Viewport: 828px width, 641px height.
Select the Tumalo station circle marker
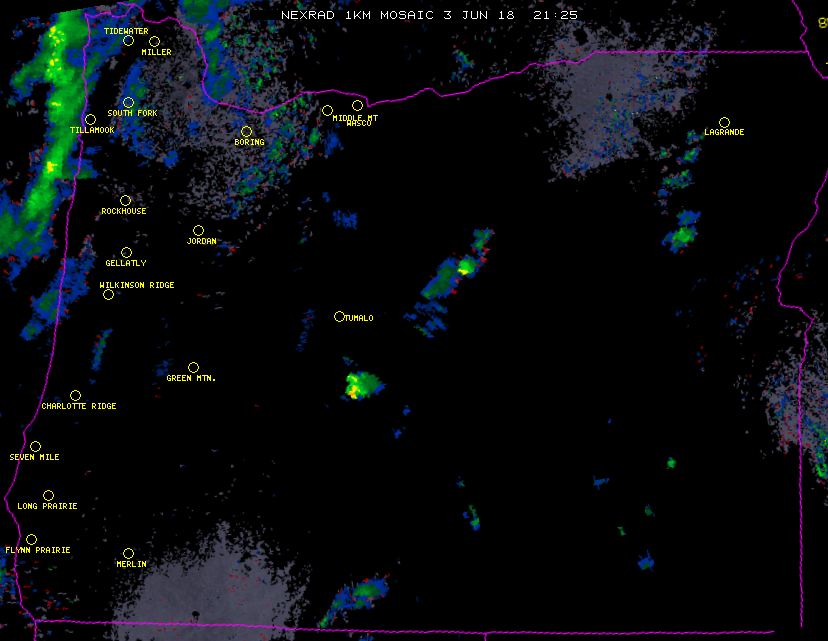(x=339, y=316)
